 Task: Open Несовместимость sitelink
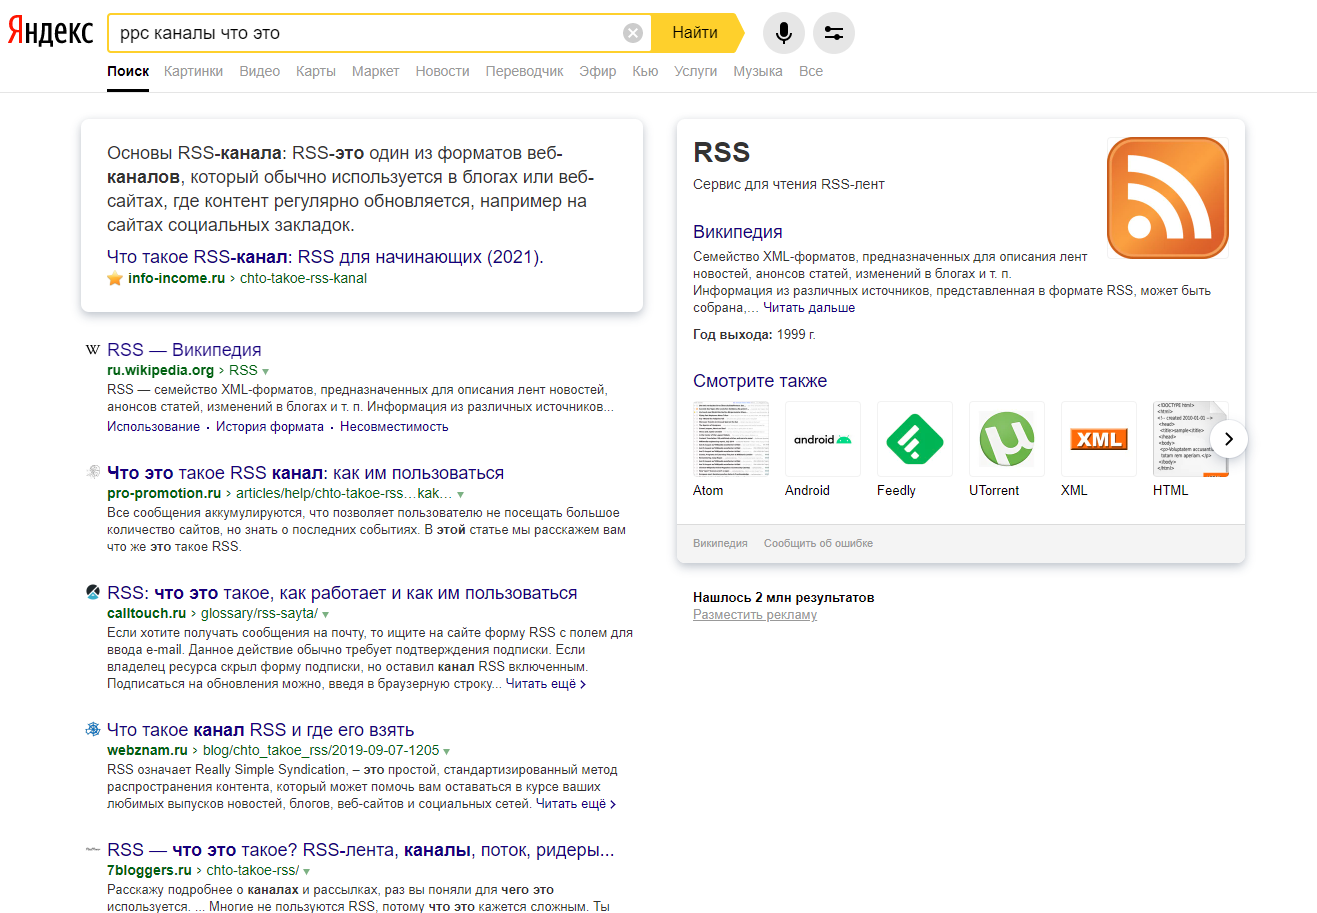(394, 427)
